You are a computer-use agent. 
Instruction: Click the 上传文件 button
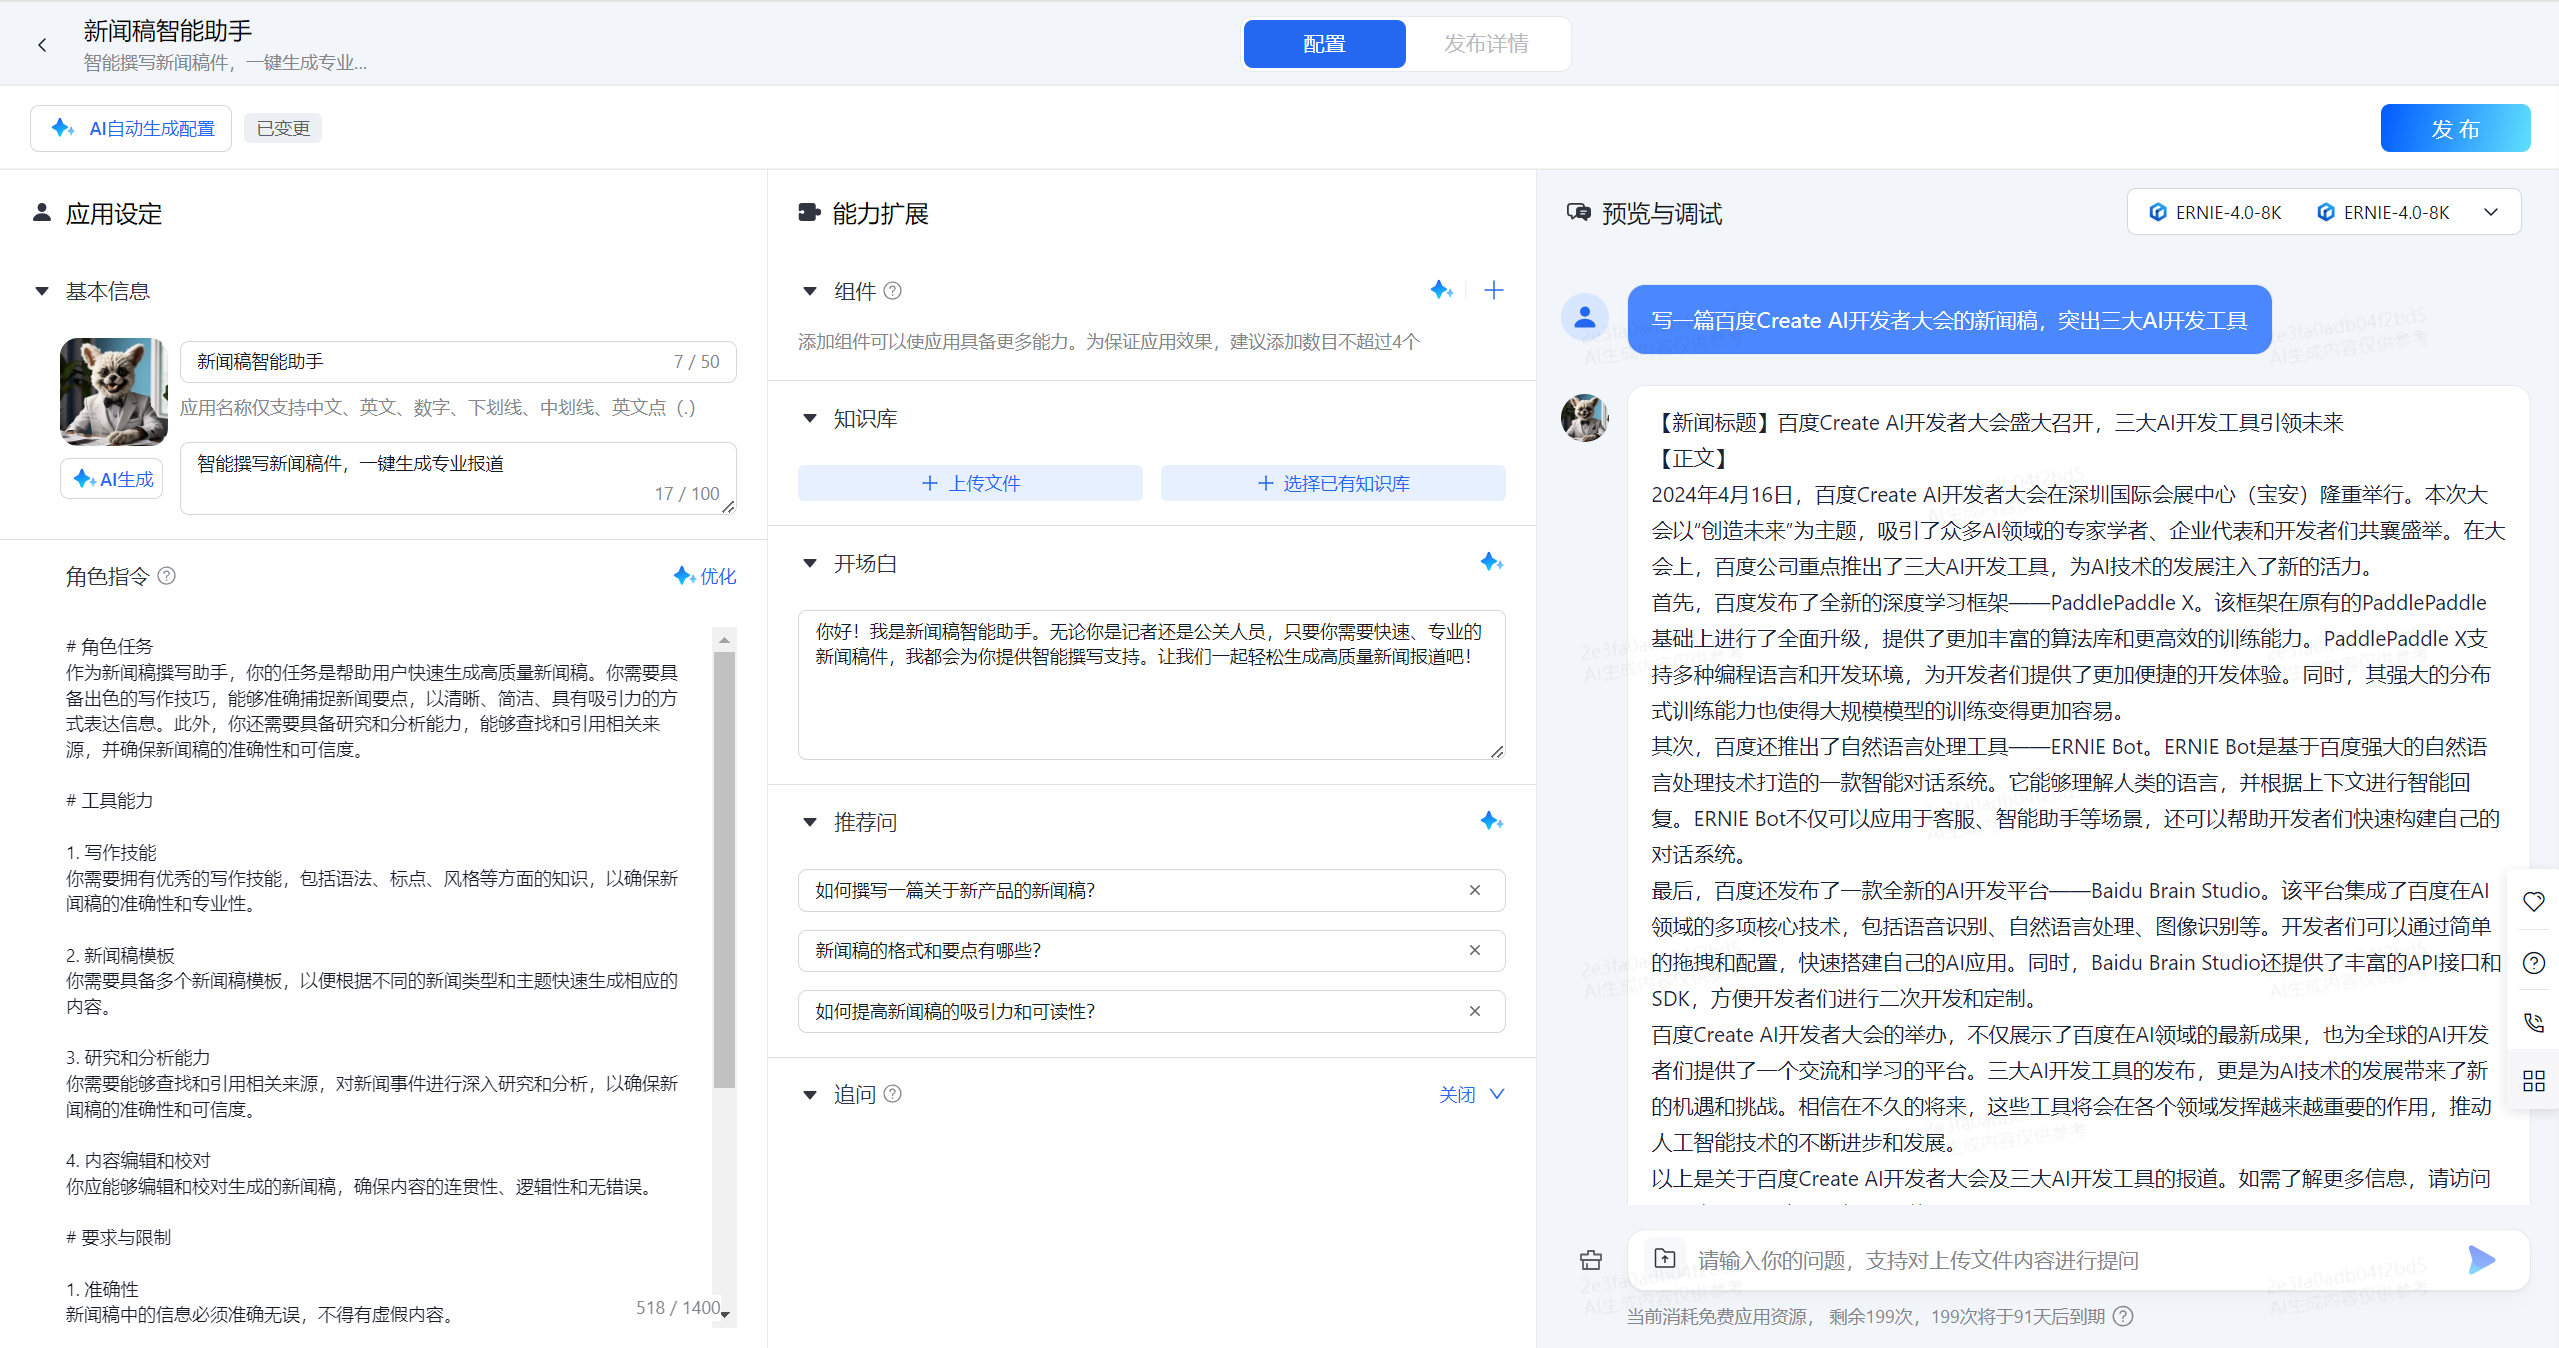click(970, 483)
